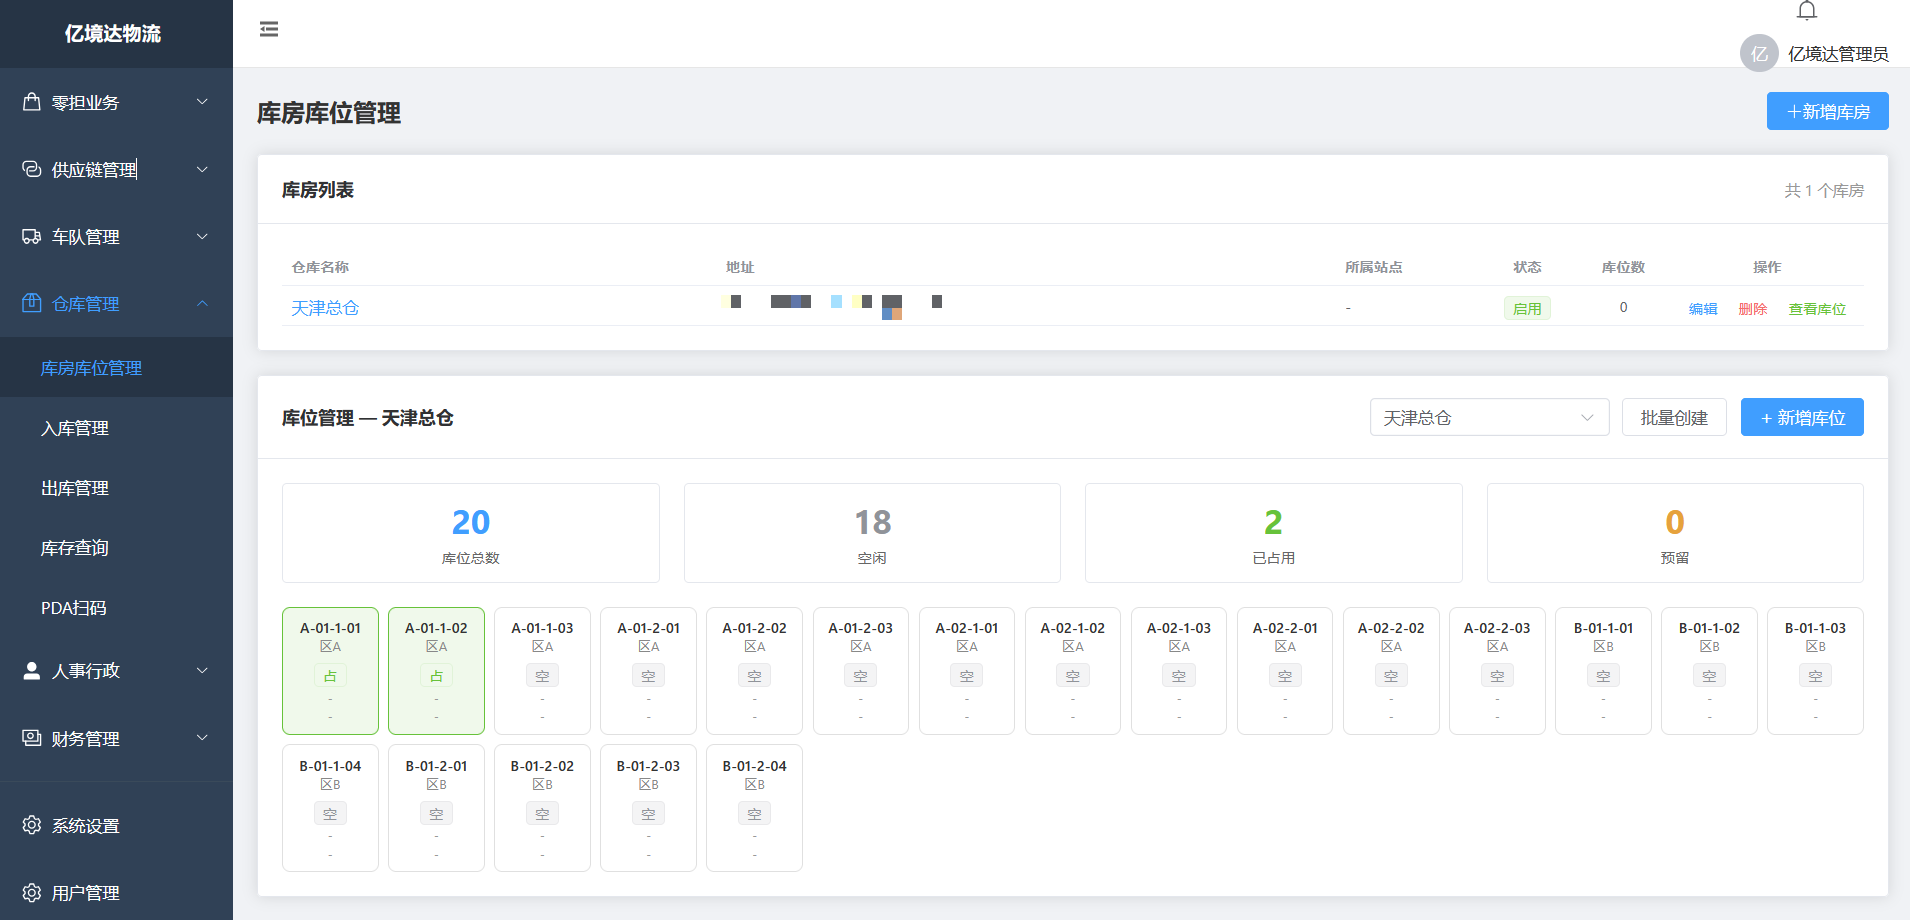
Task: Click the 批量创建 button
Action: coord(1674,417)
